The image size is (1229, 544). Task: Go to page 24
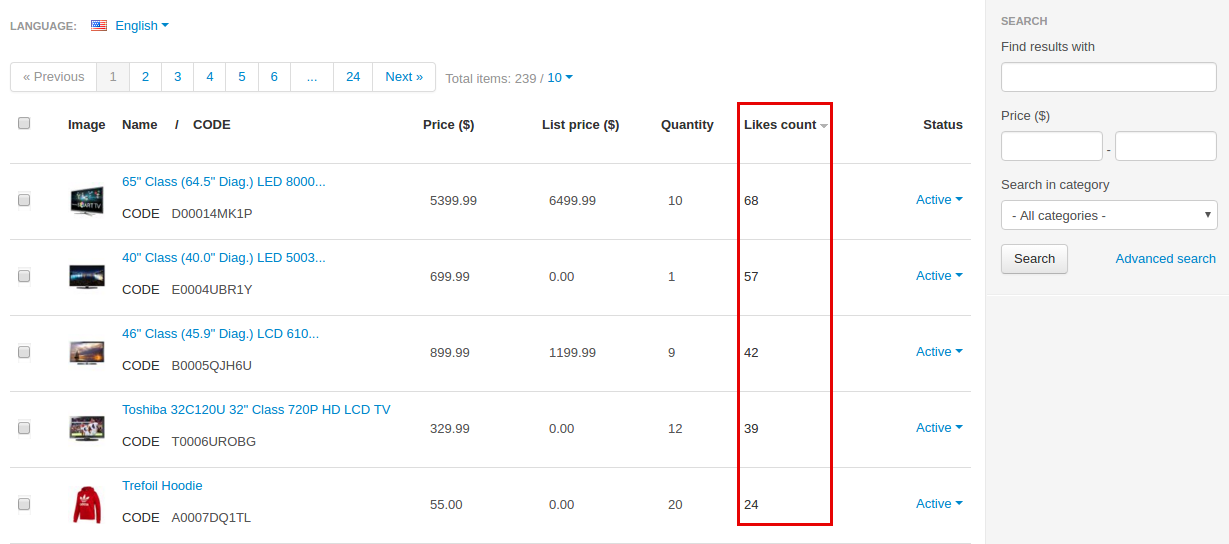[x=353, y=77]
